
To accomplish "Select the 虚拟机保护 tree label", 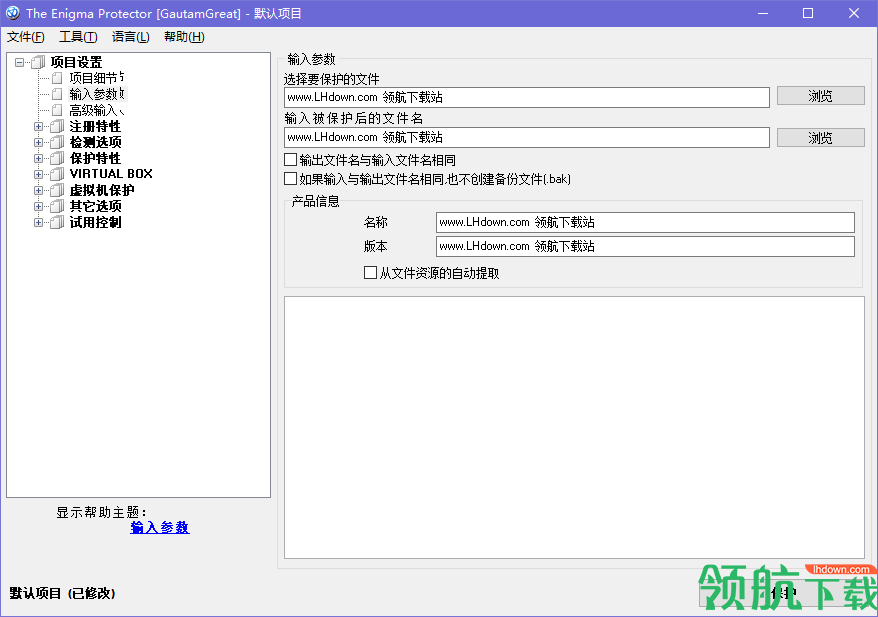I will point(102,190).
